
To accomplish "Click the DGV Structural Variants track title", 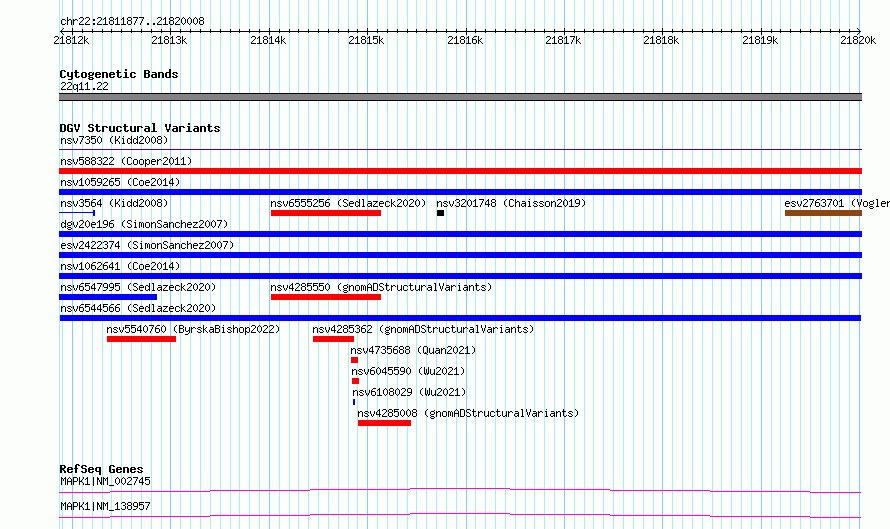I will click(x=140, y=128).
